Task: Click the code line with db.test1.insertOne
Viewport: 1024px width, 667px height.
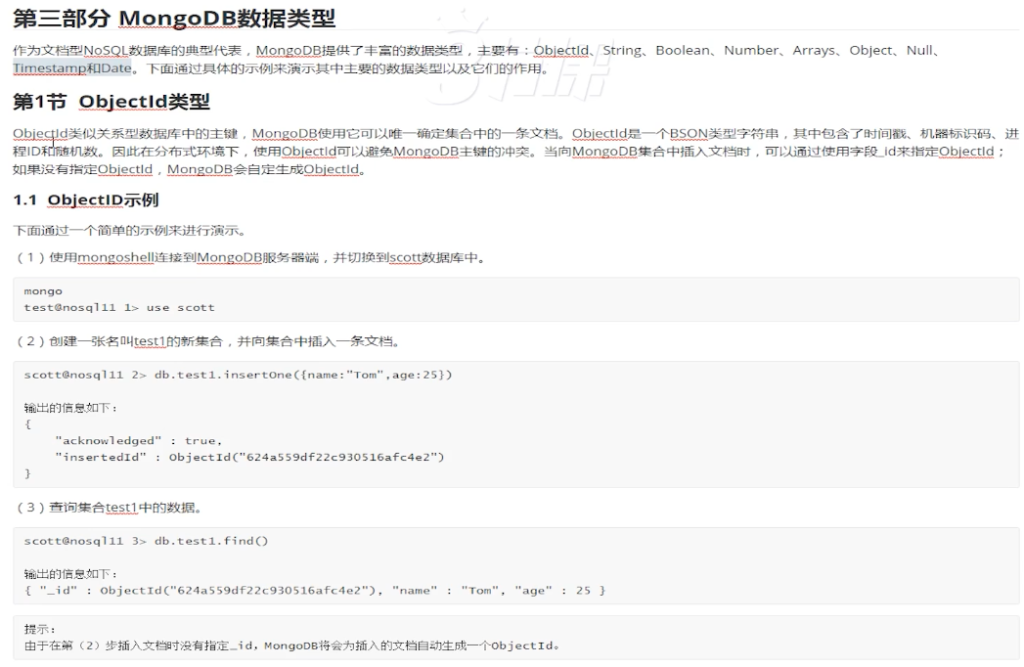Action: coord(238,375)
